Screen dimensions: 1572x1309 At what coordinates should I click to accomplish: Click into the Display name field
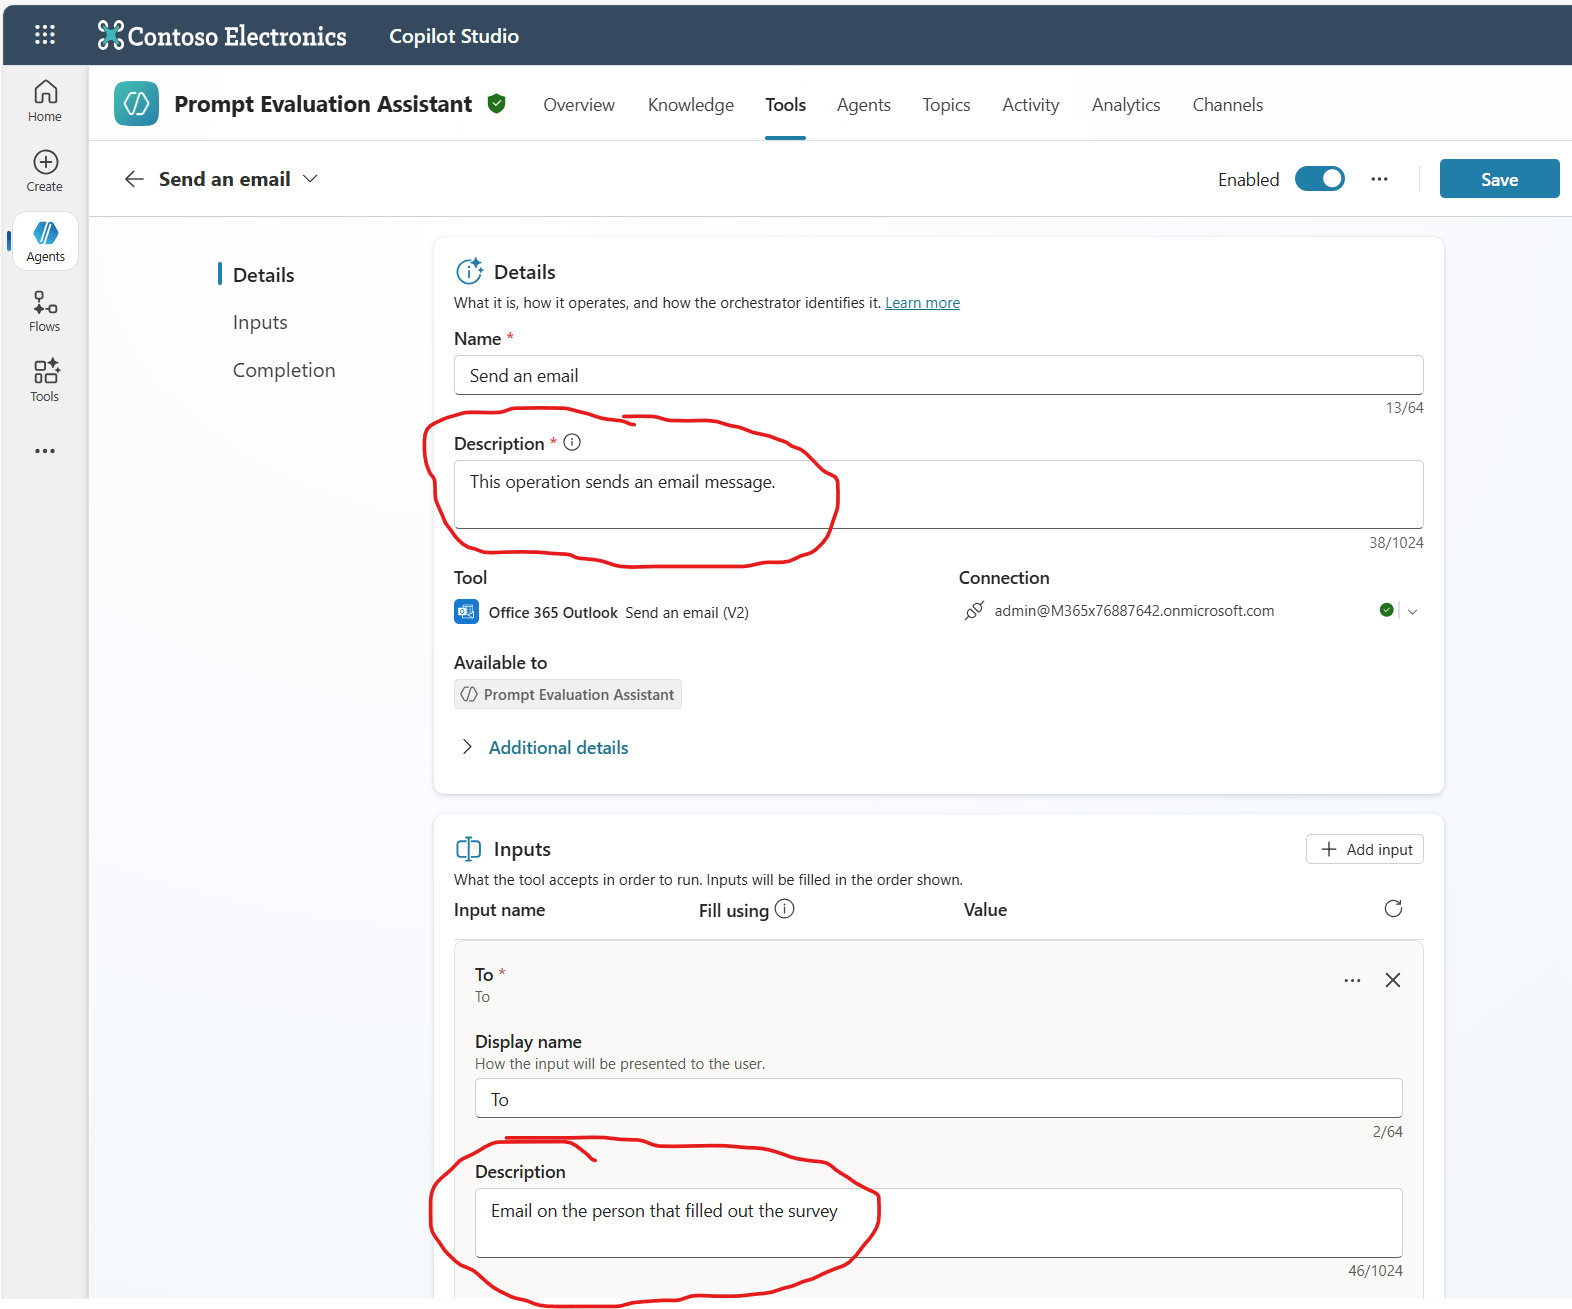tap(938, 1098)
